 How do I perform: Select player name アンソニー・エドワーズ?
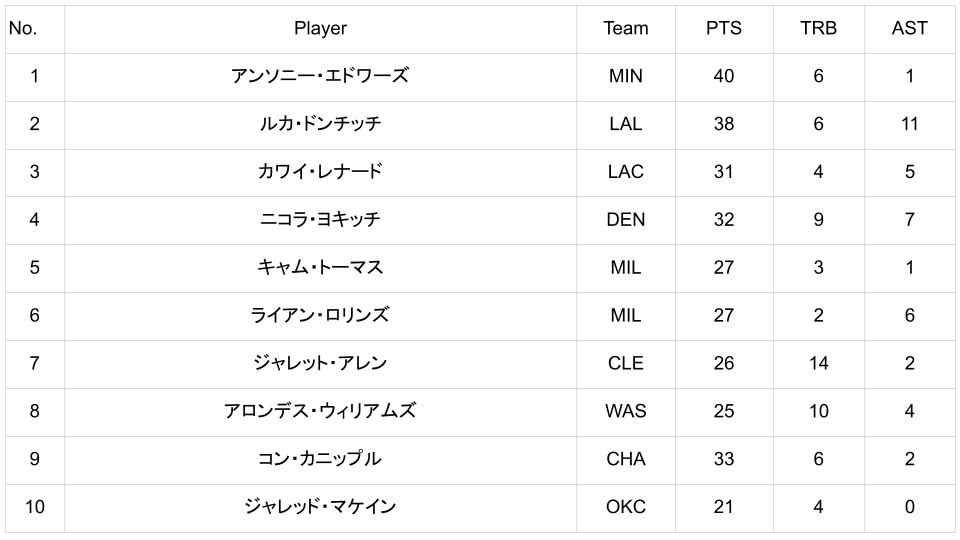[x=320, y=76]
